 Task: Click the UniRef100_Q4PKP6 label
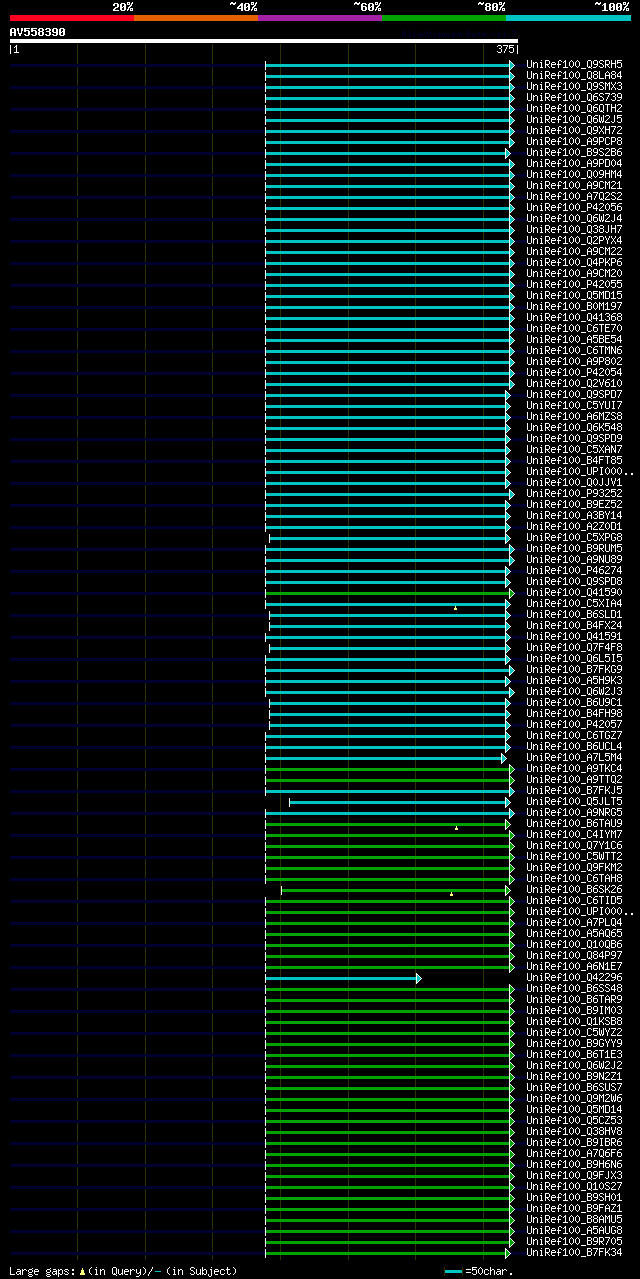(574, 262)
